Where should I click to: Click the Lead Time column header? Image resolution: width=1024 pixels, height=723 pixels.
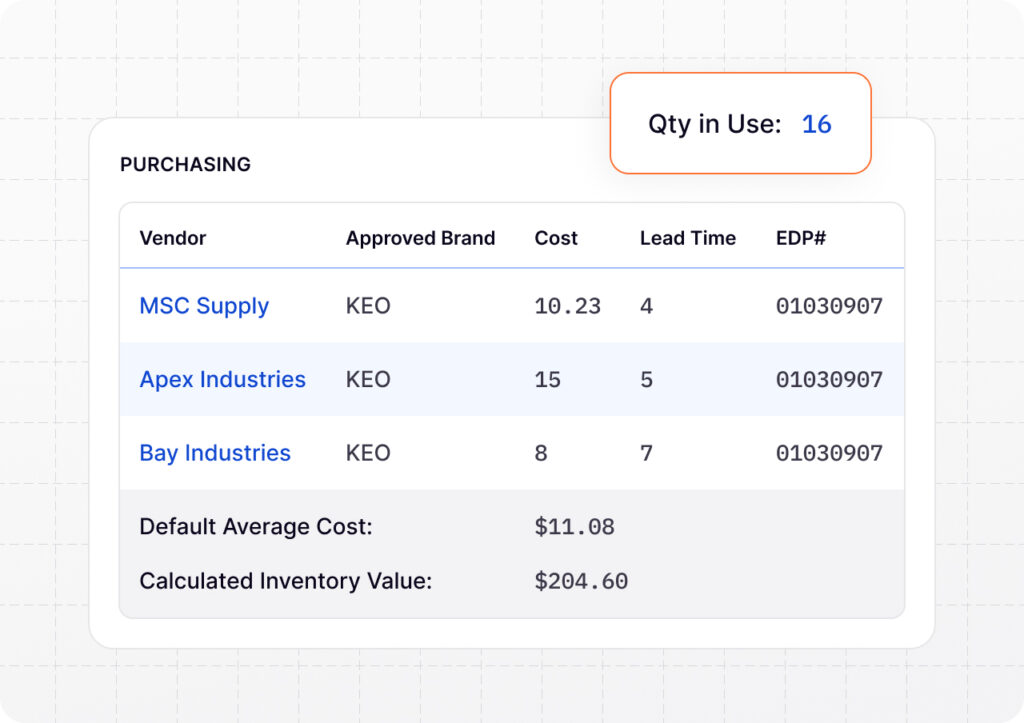[687, 238]
